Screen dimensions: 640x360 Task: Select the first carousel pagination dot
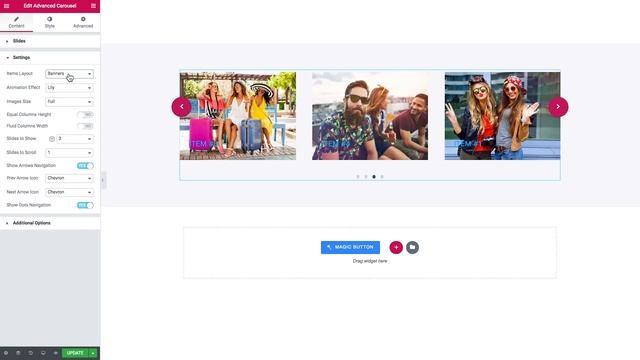pyautogui.click(x=358, y=177)
